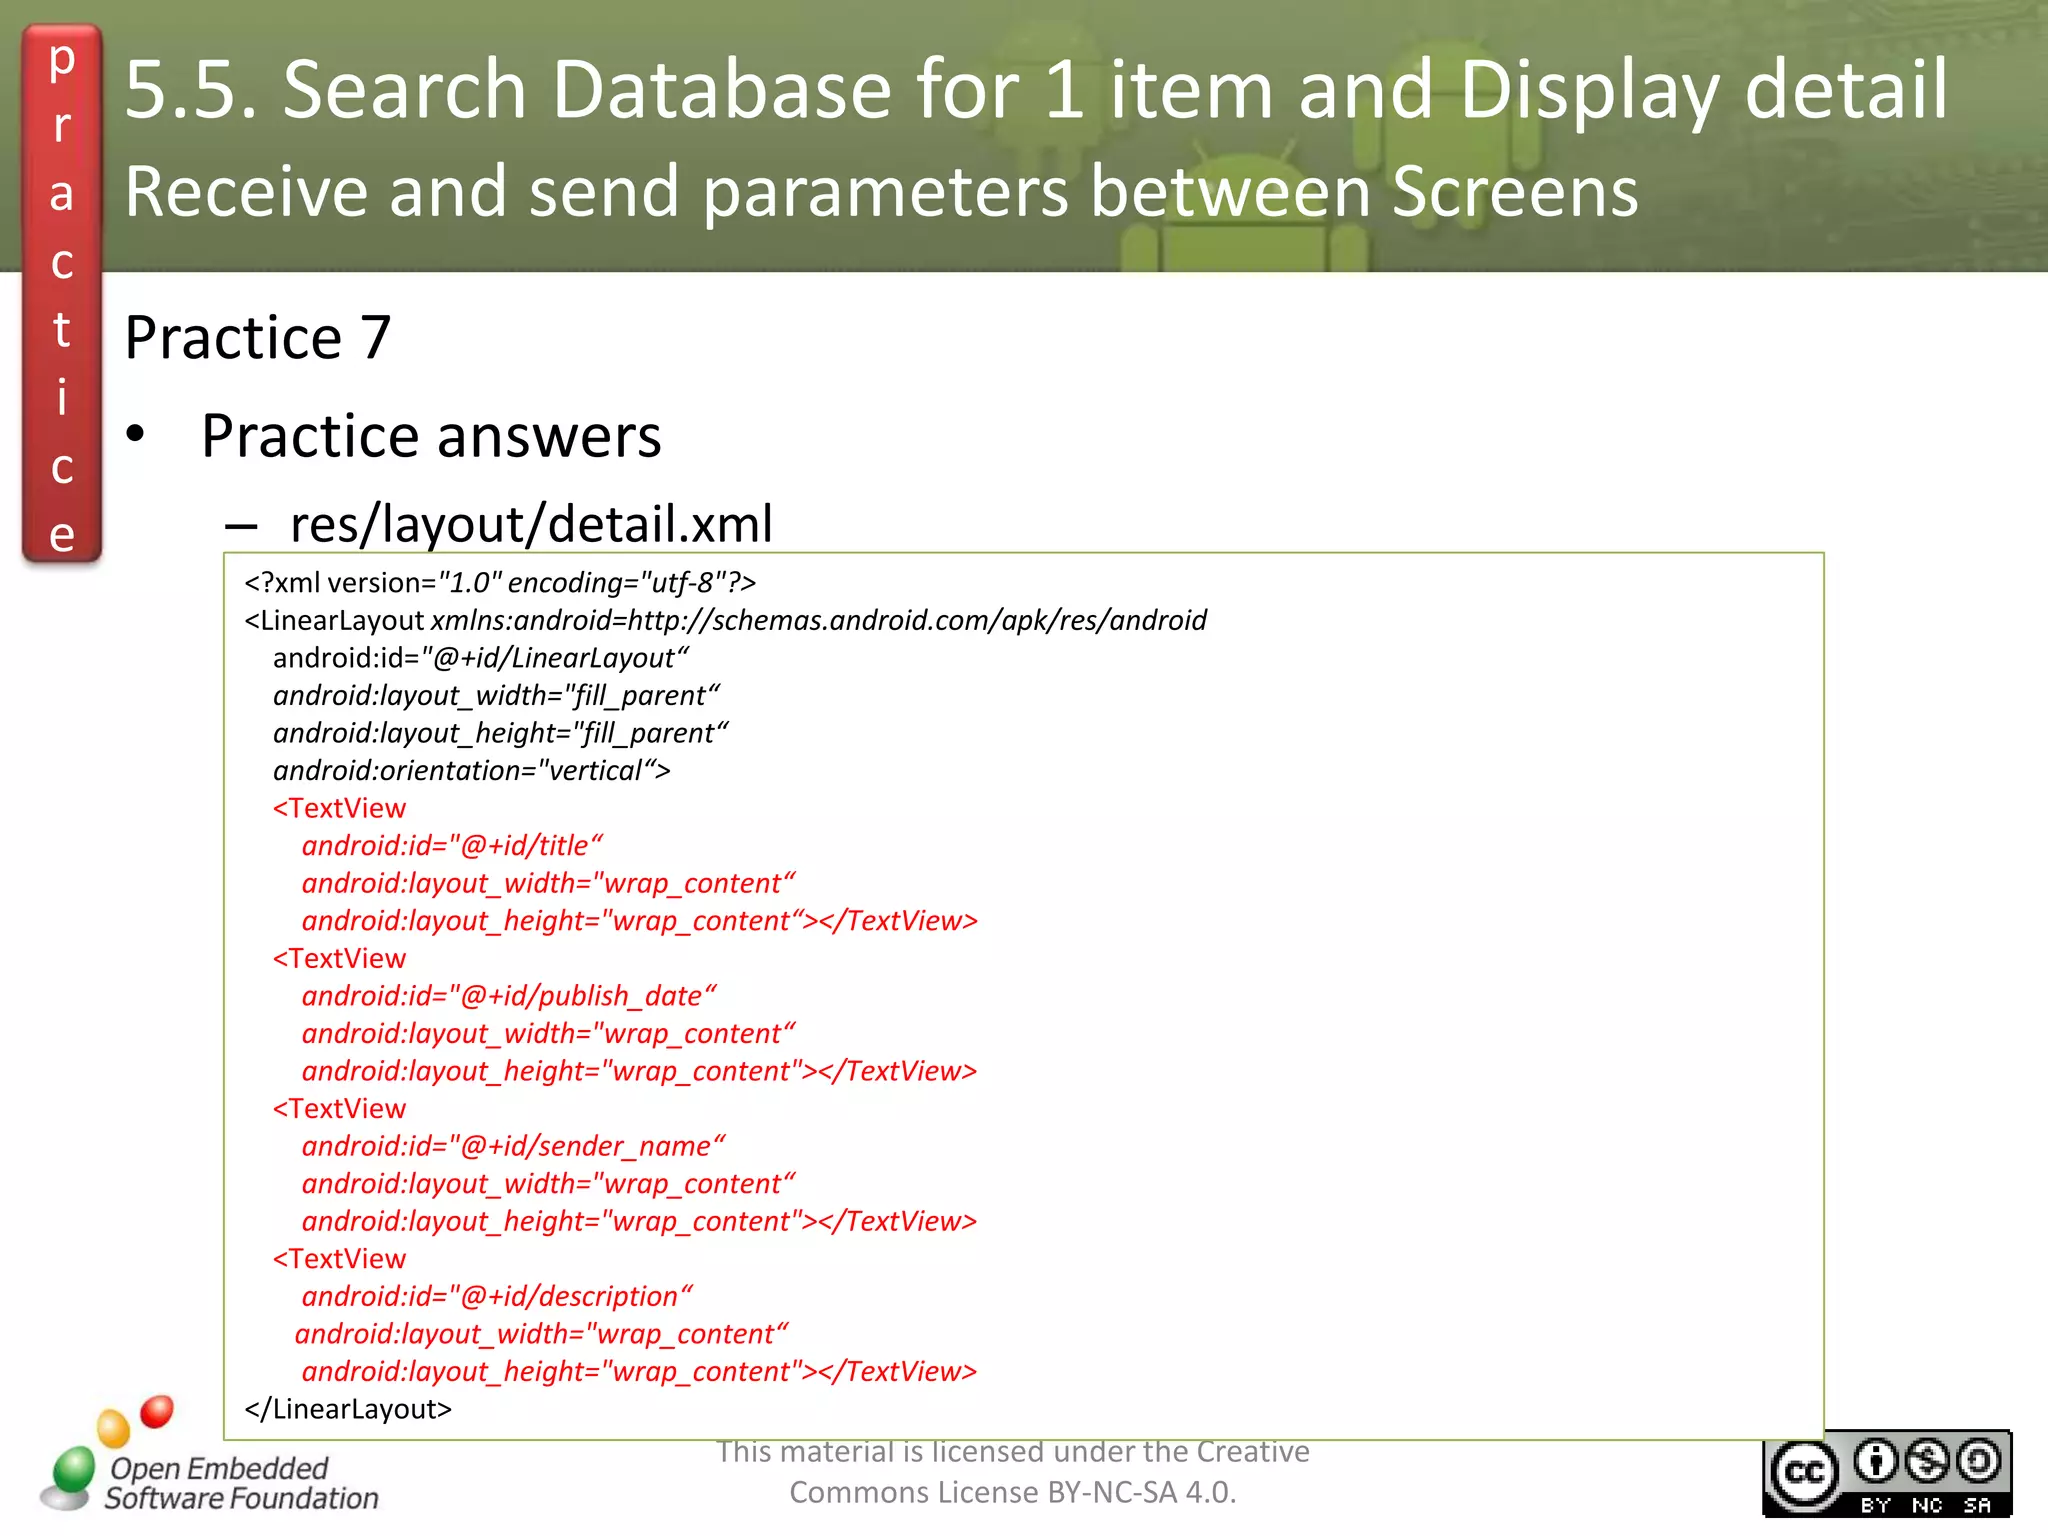Click the '<TextView' tag above publish_date id
This screenshot has width=2048, height=1536.
[339, 958]
